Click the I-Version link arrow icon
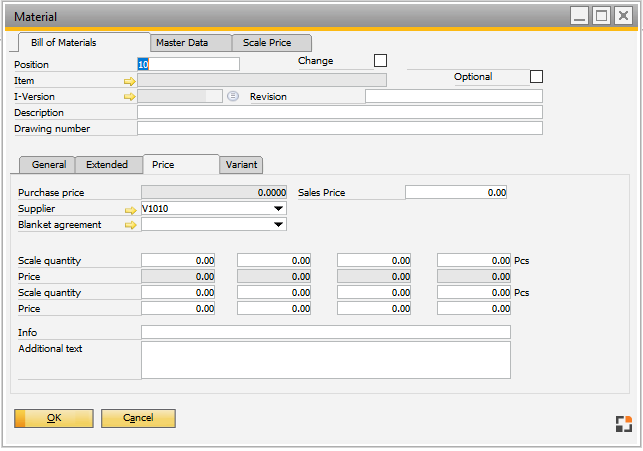This screenshot has width=643, height=451. 129,97
